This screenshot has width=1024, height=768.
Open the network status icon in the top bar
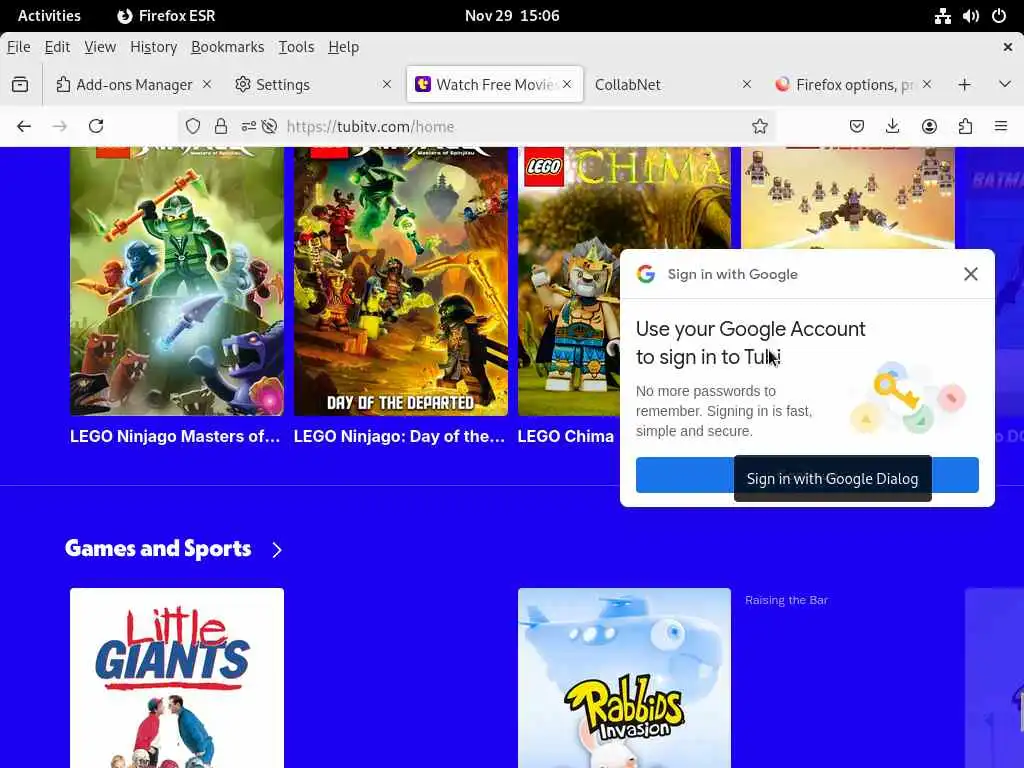[x=942, y=16]
